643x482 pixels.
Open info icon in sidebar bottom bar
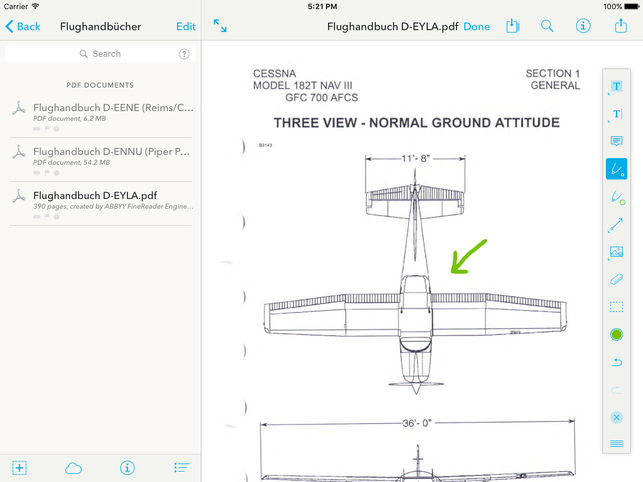pos(127,468)
